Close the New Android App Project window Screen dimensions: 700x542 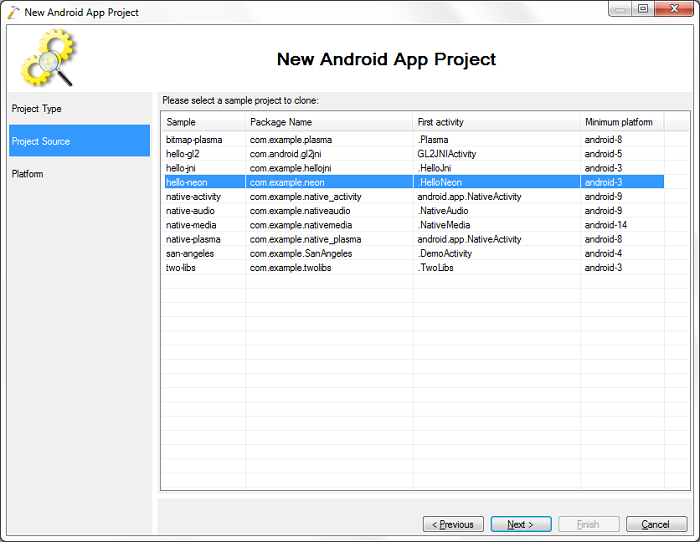[674, 8]
